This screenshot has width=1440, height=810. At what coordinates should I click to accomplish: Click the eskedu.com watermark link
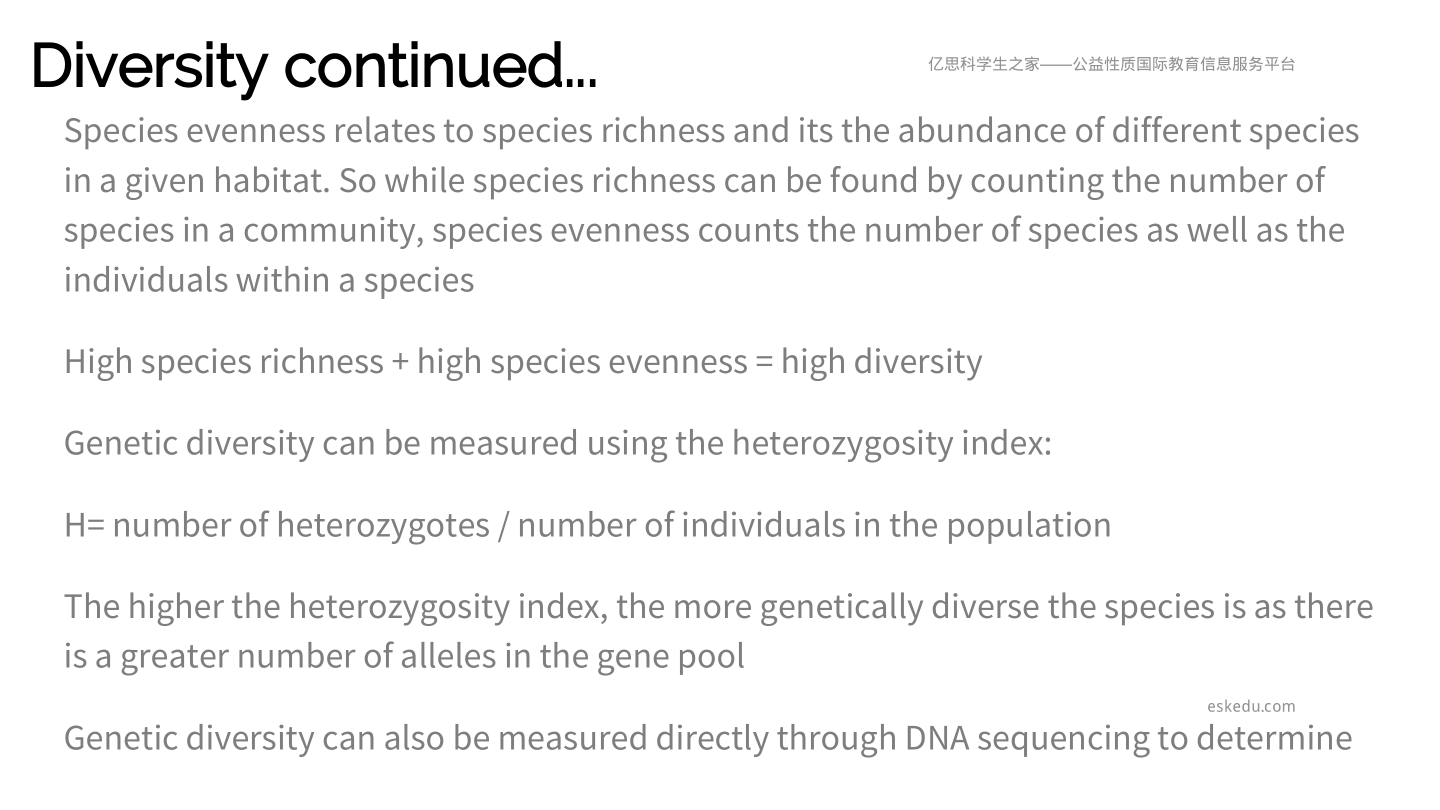pos(1251,706)
